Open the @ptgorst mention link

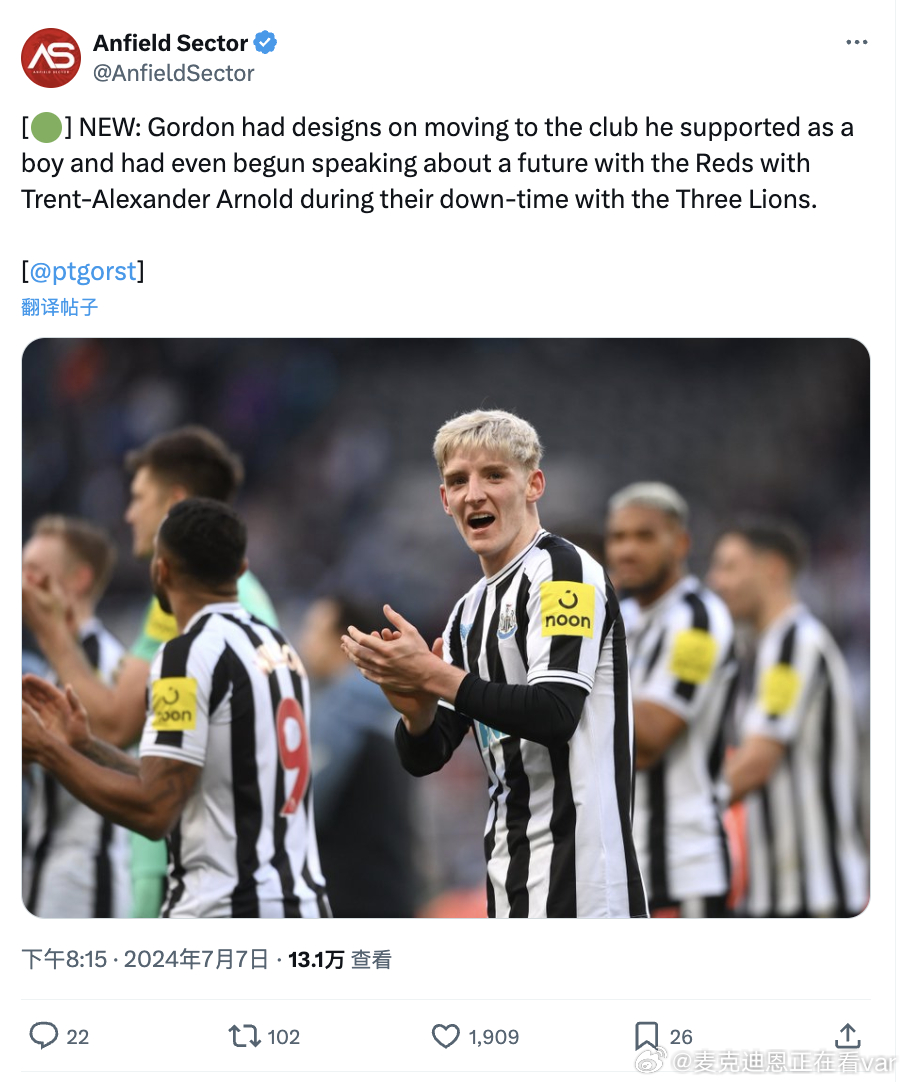83,271
